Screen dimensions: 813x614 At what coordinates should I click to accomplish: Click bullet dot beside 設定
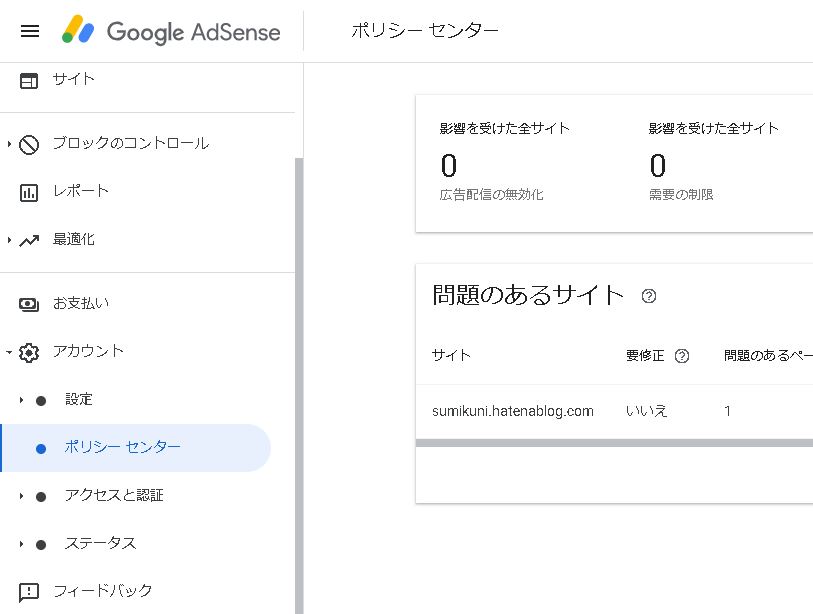pos(41,400)
